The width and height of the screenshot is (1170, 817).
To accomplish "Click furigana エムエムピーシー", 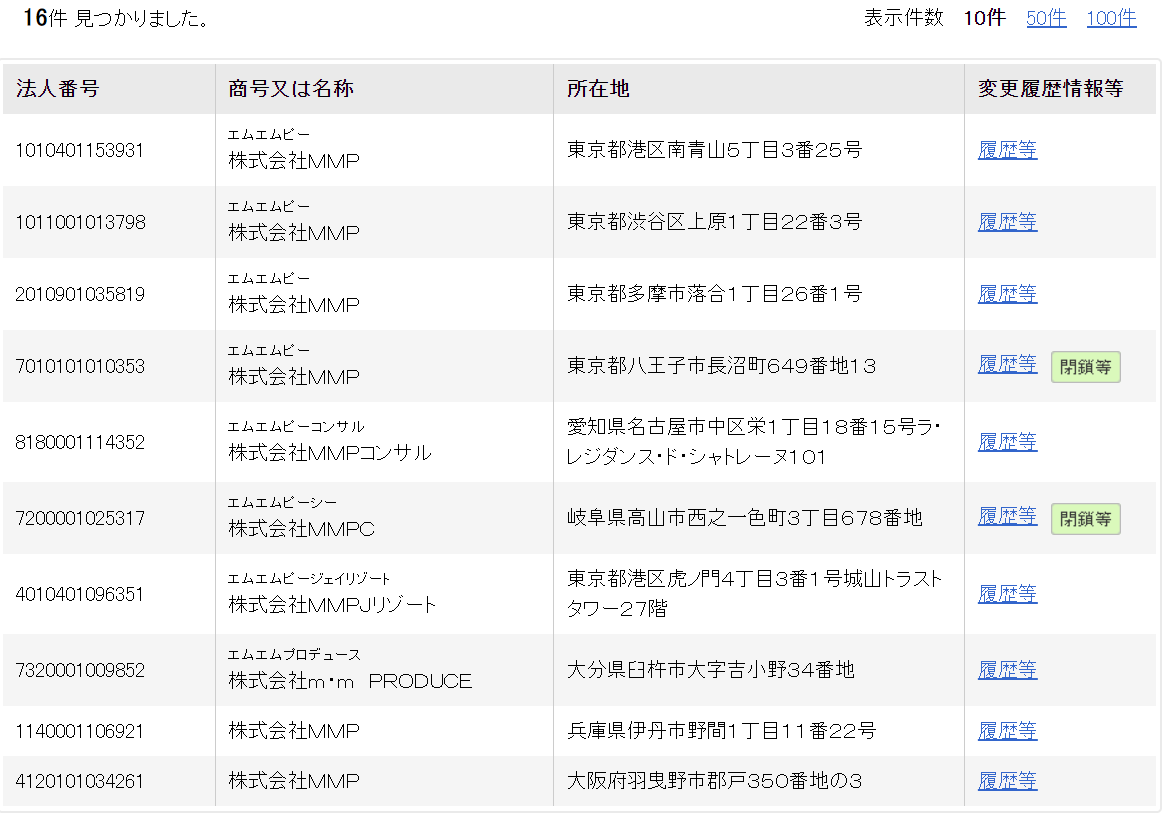I will pyautogui.click(x=282, y=503).
